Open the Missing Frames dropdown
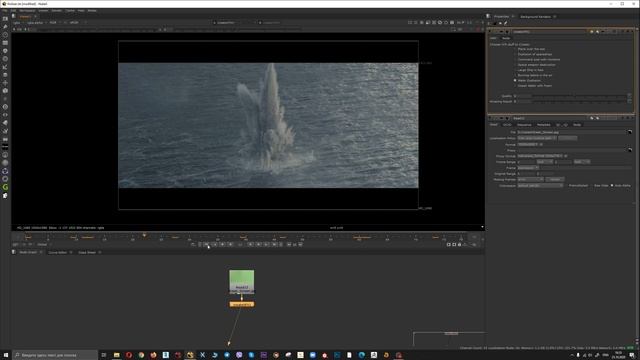 click(x=531, y=179)
